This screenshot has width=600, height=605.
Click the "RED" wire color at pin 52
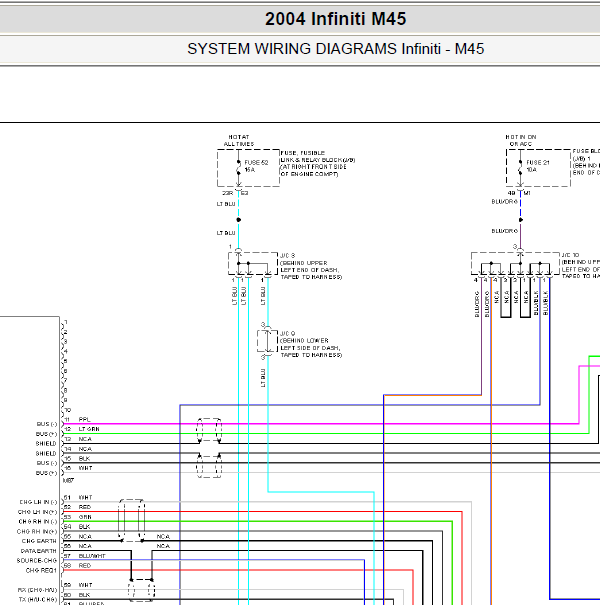pos(85,507)
